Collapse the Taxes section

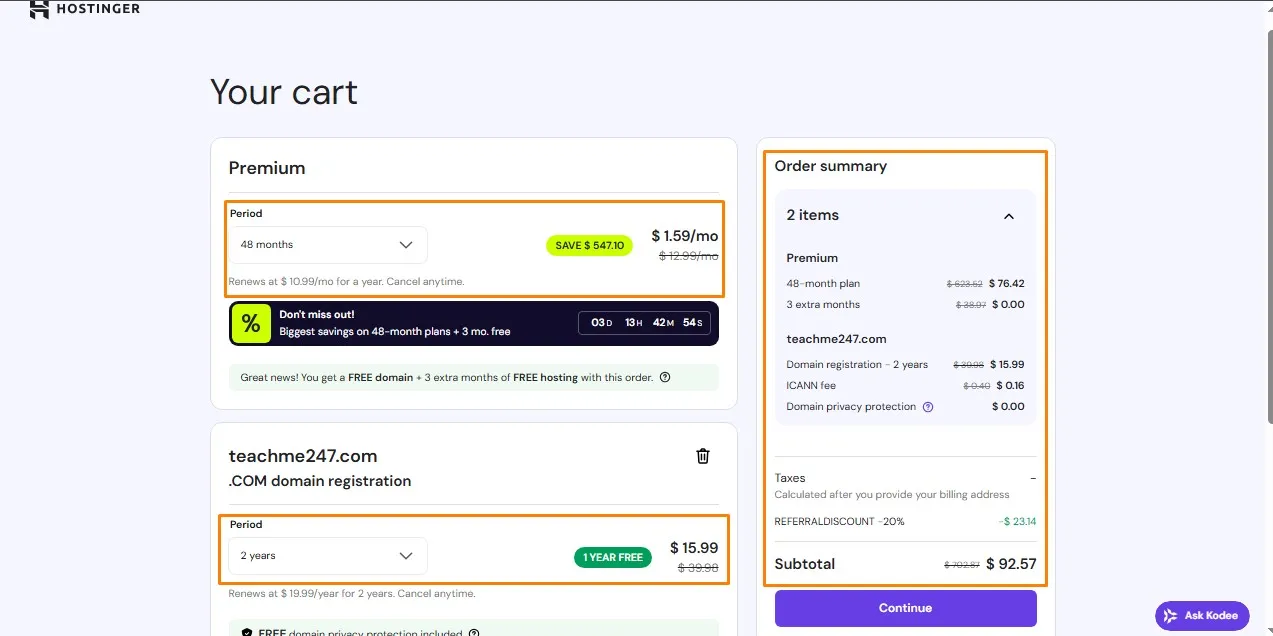(x=1034, y=477)
